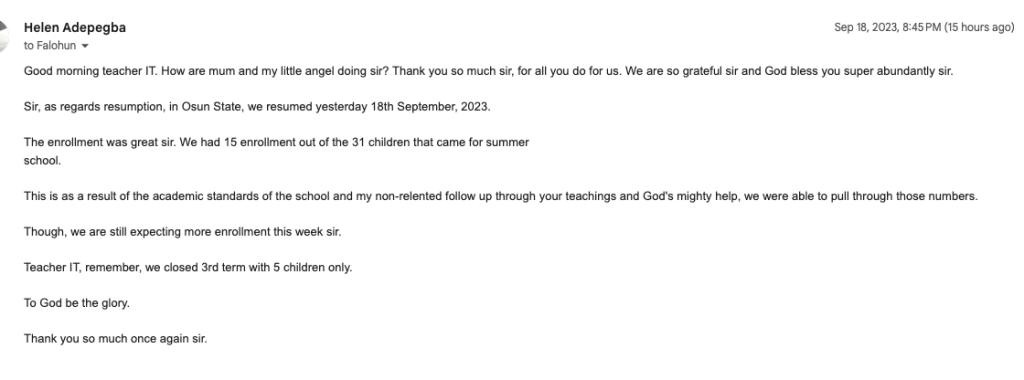Expand recipient details arrow beside Falohun

(x=85, y=46)
